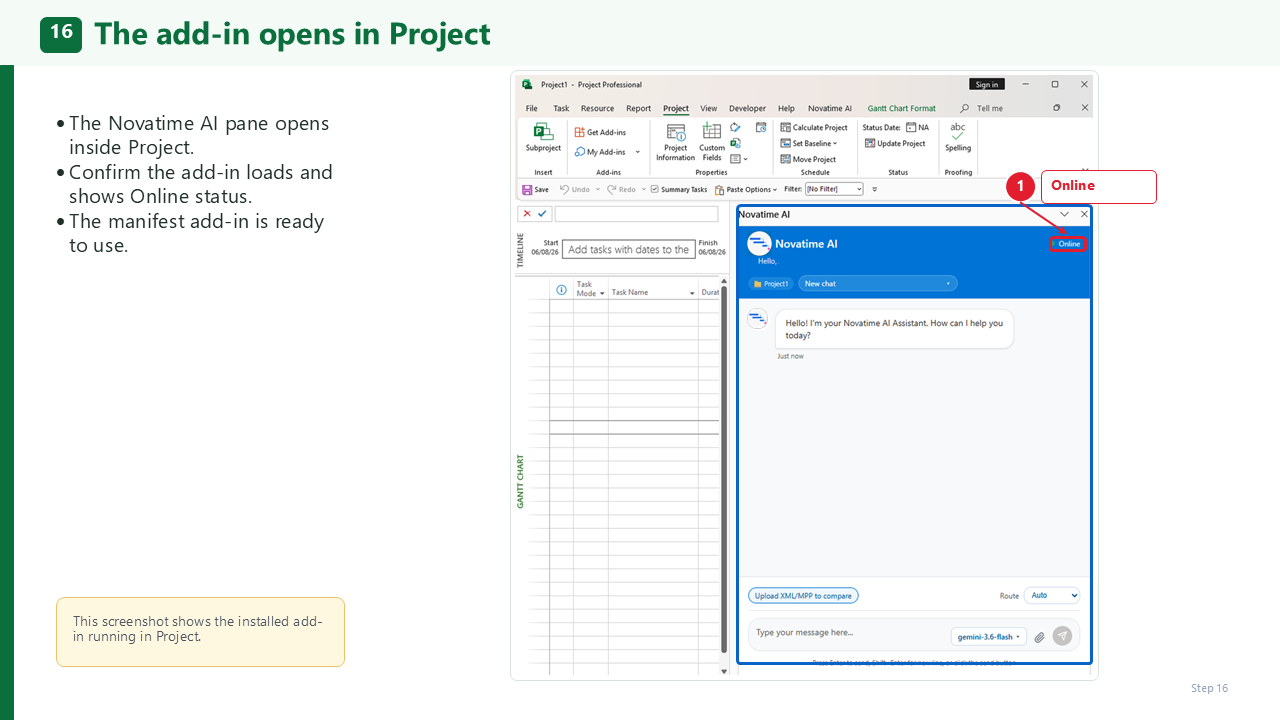Click the send message arrow button
This screenshot has height=720, width=1280.
(x=1062, y=636)
